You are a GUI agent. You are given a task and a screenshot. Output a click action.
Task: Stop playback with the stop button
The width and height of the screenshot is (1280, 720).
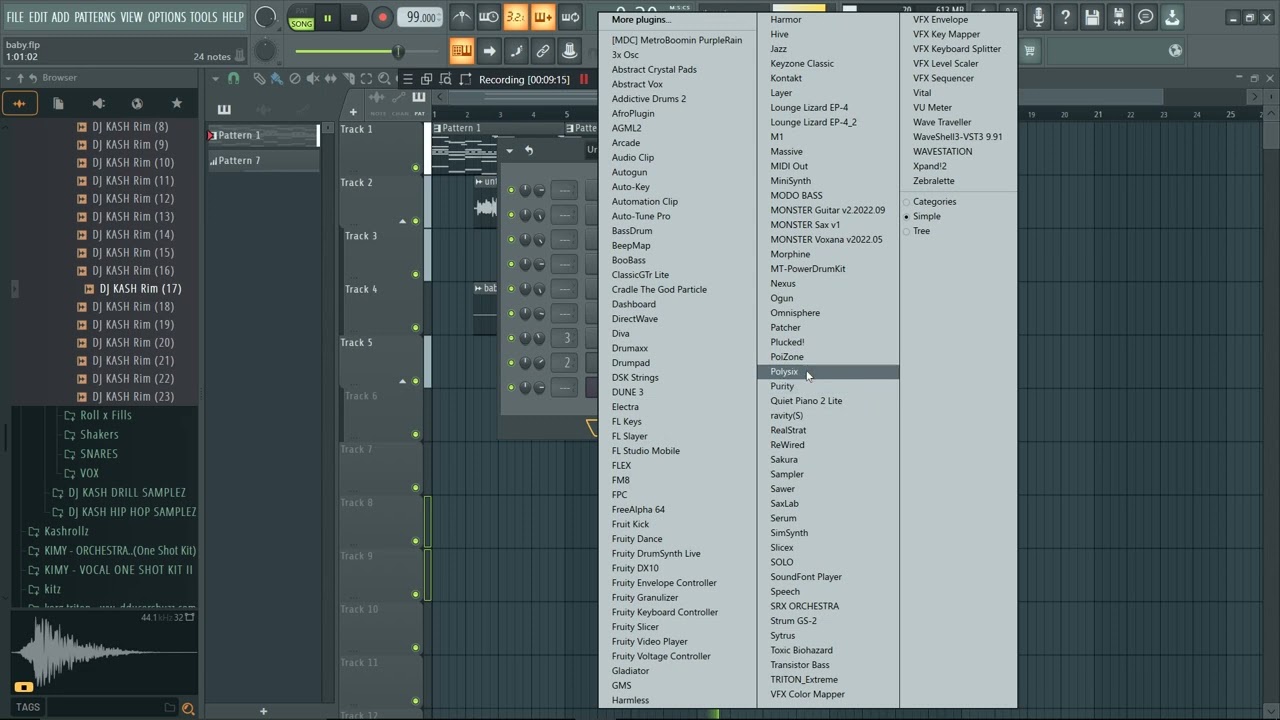click(x=353, y=17)
